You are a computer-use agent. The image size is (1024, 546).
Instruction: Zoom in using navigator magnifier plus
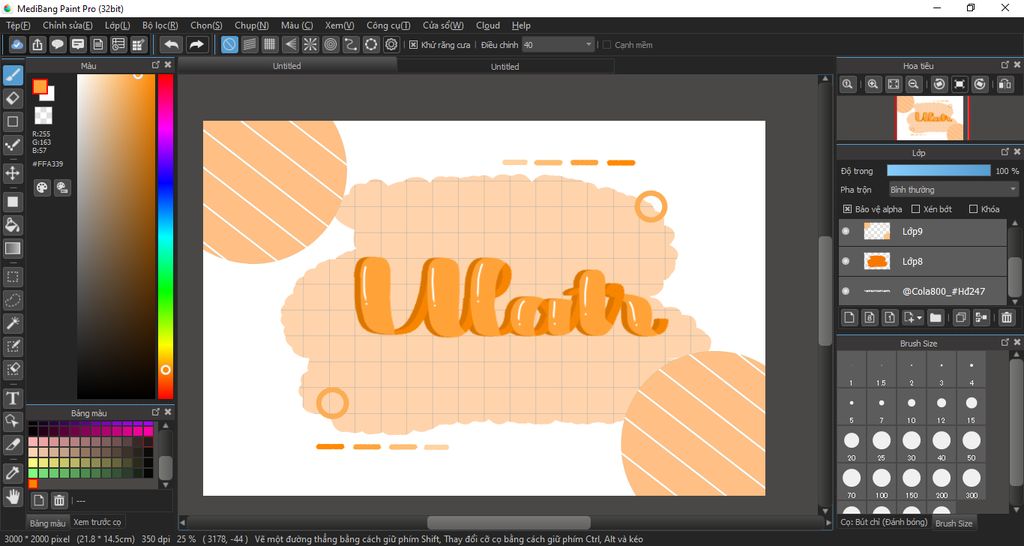tap(873, 84)
